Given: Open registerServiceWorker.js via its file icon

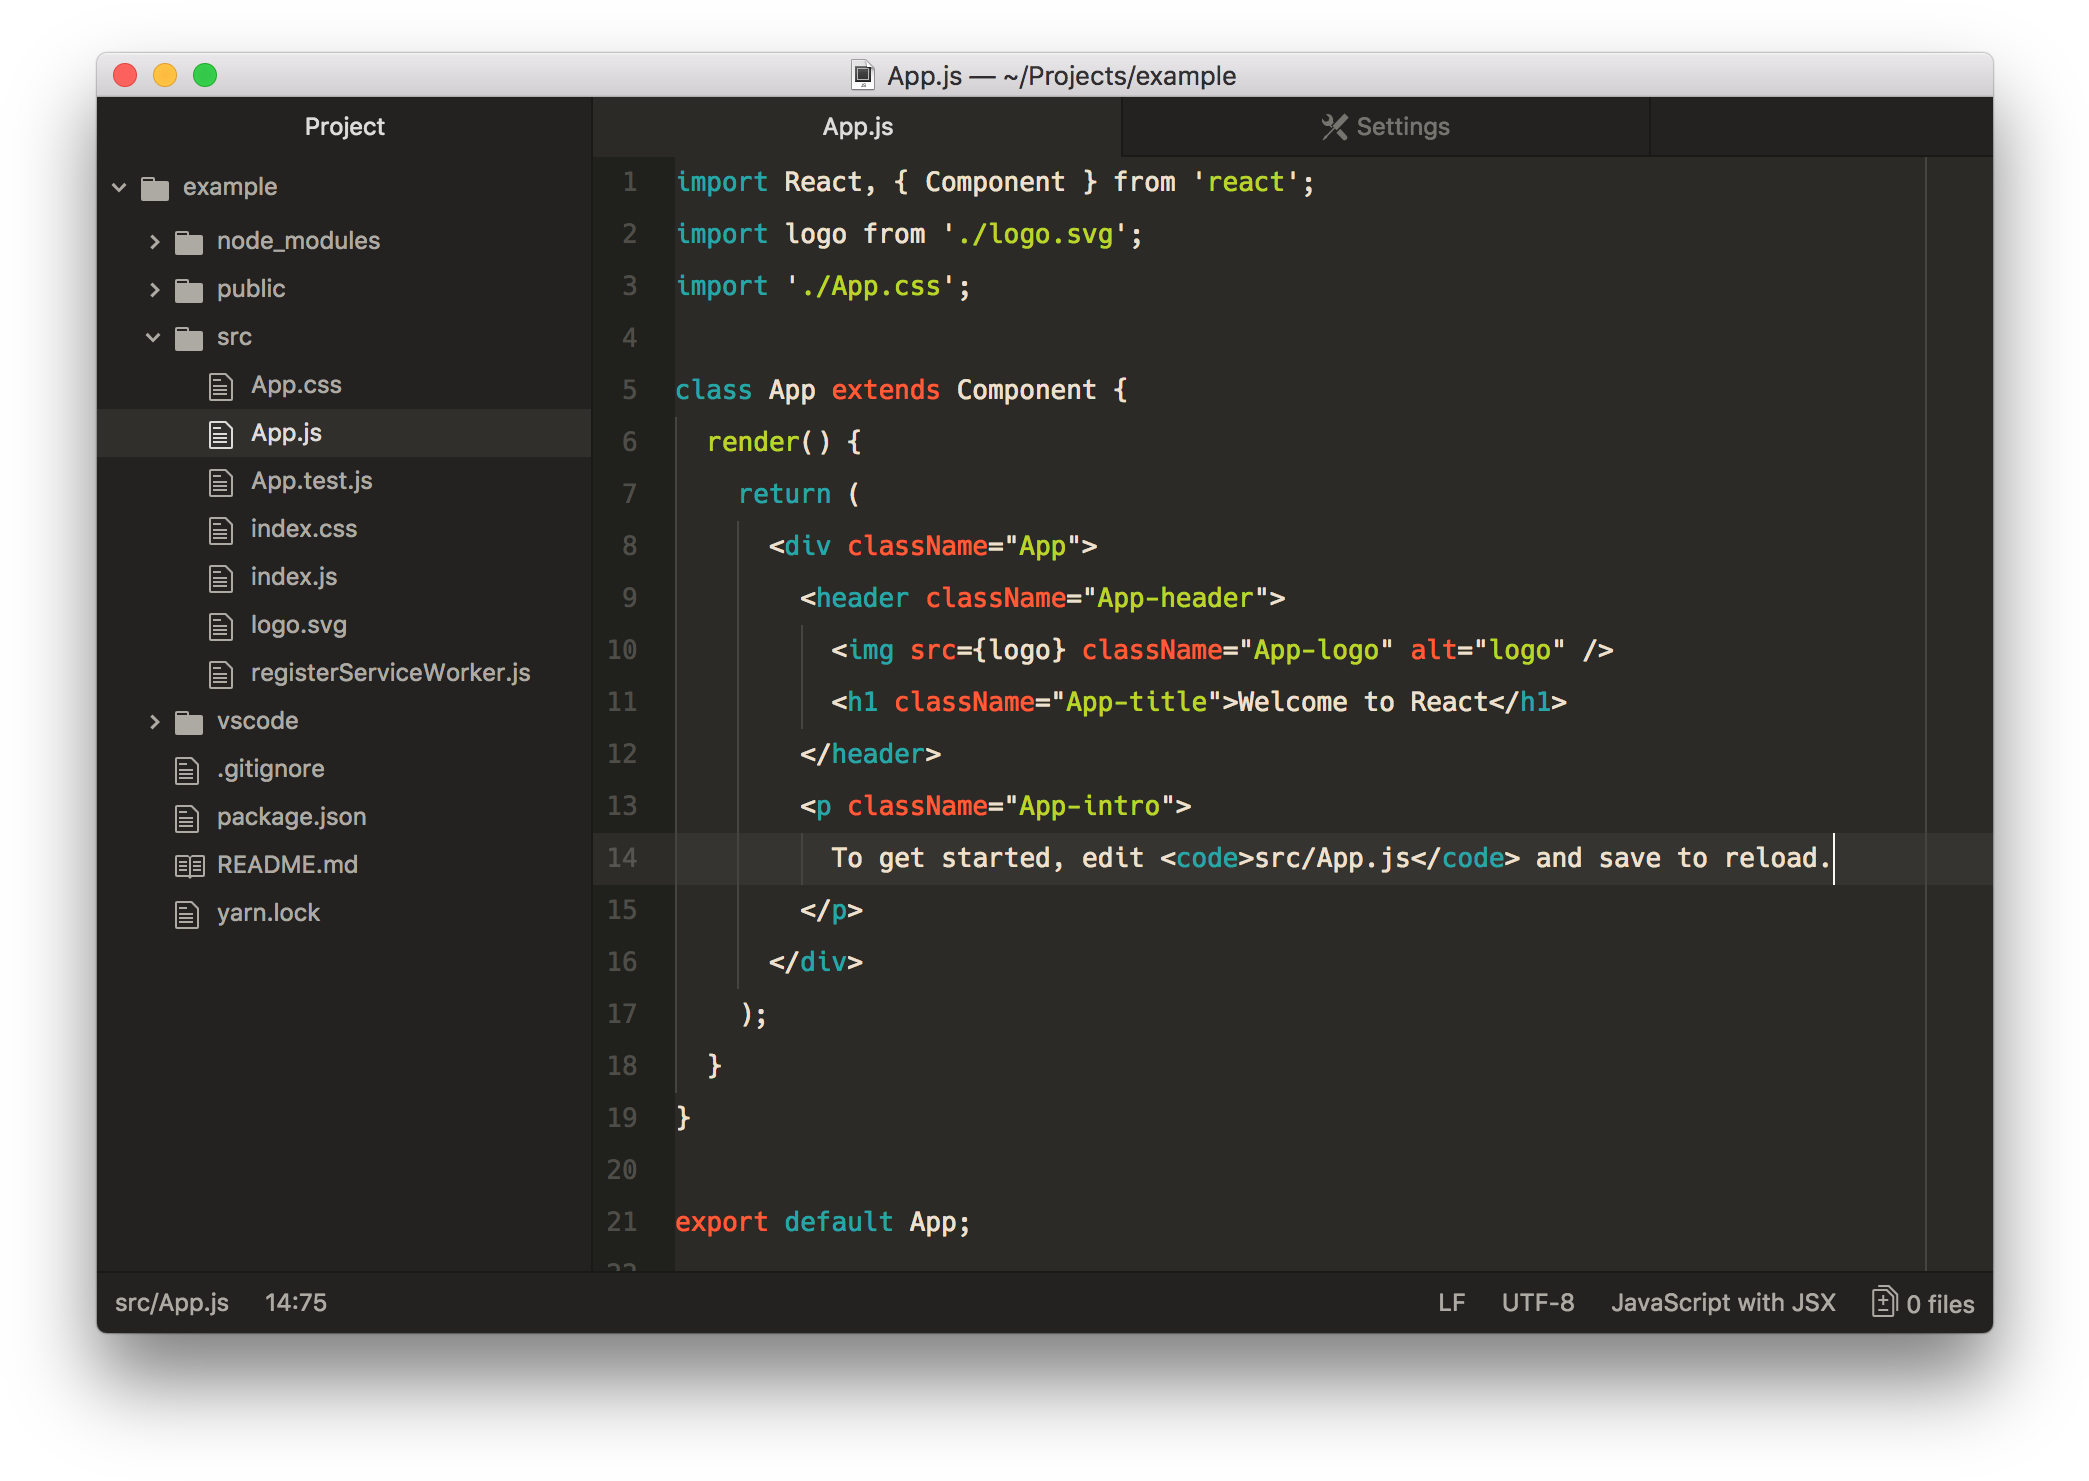Looking at the screenshot, I should click(x=220, y=673).
